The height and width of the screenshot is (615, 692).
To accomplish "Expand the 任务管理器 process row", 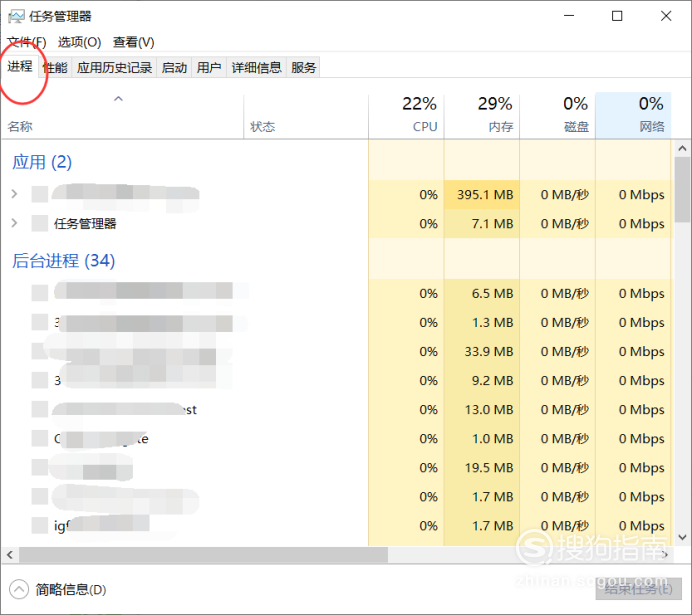I will [x=14, y=223].
